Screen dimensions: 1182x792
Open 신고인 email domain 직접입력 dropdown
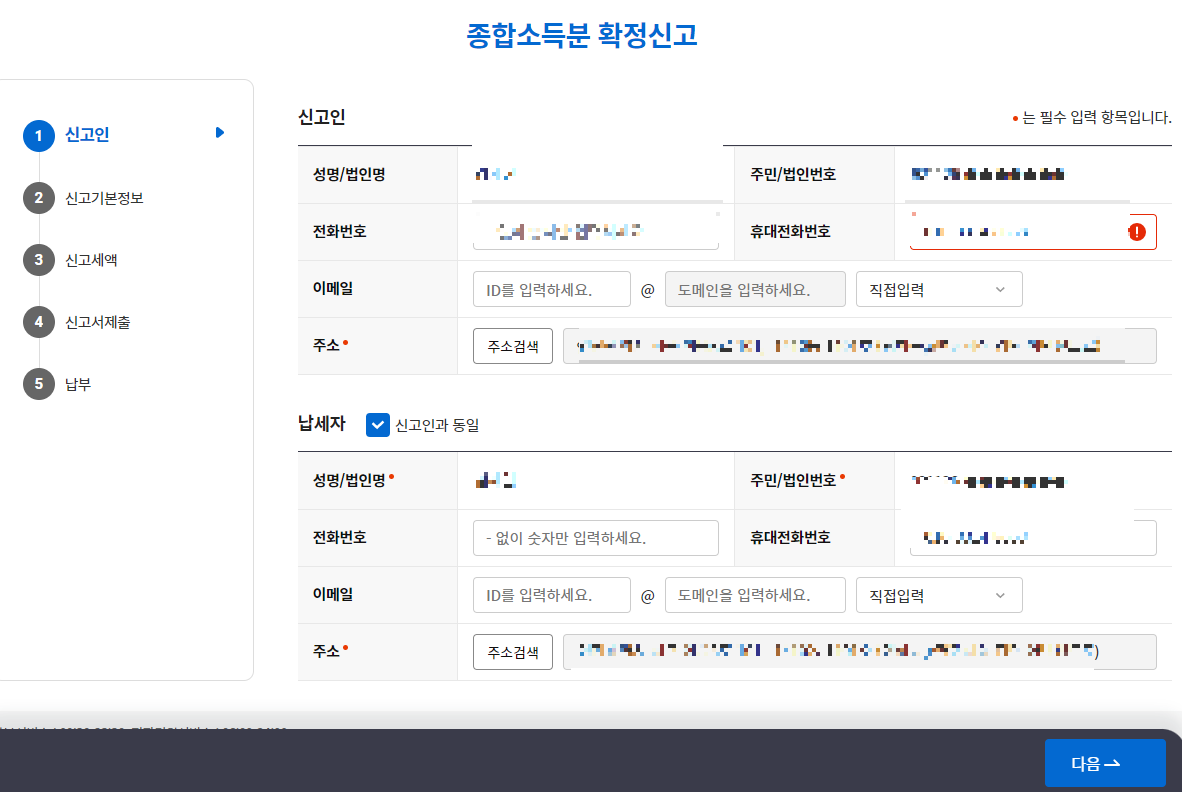(x=939, y=289)
